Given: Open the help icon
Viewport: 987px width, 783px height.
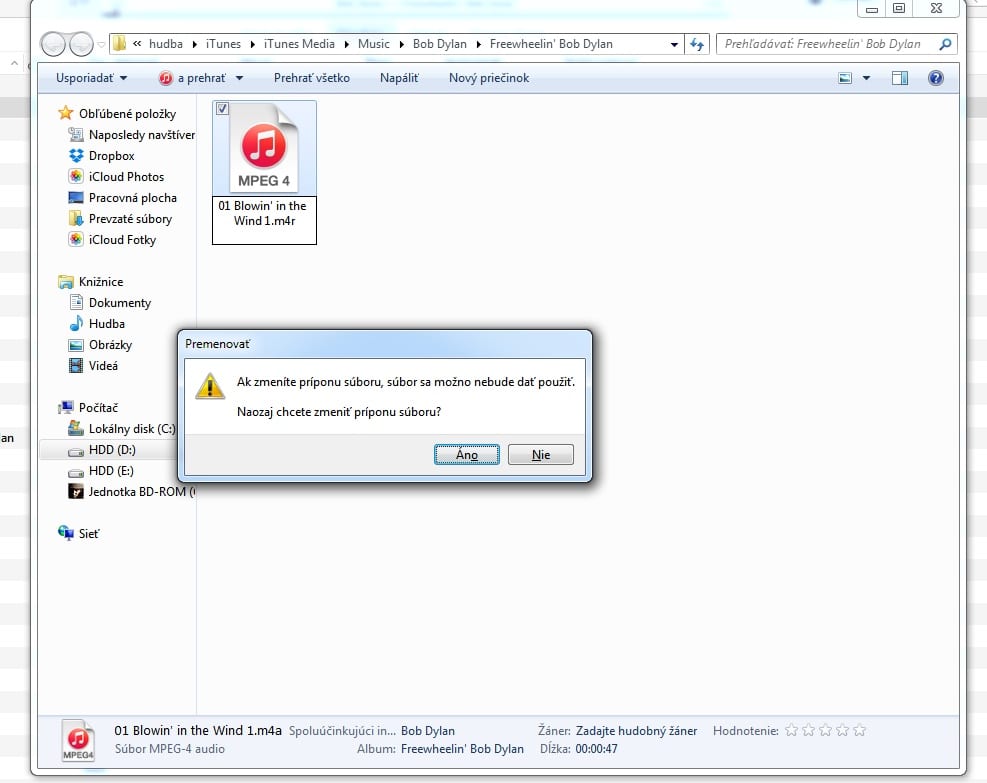Looking at the screenshot, I should tap(935, 78).
